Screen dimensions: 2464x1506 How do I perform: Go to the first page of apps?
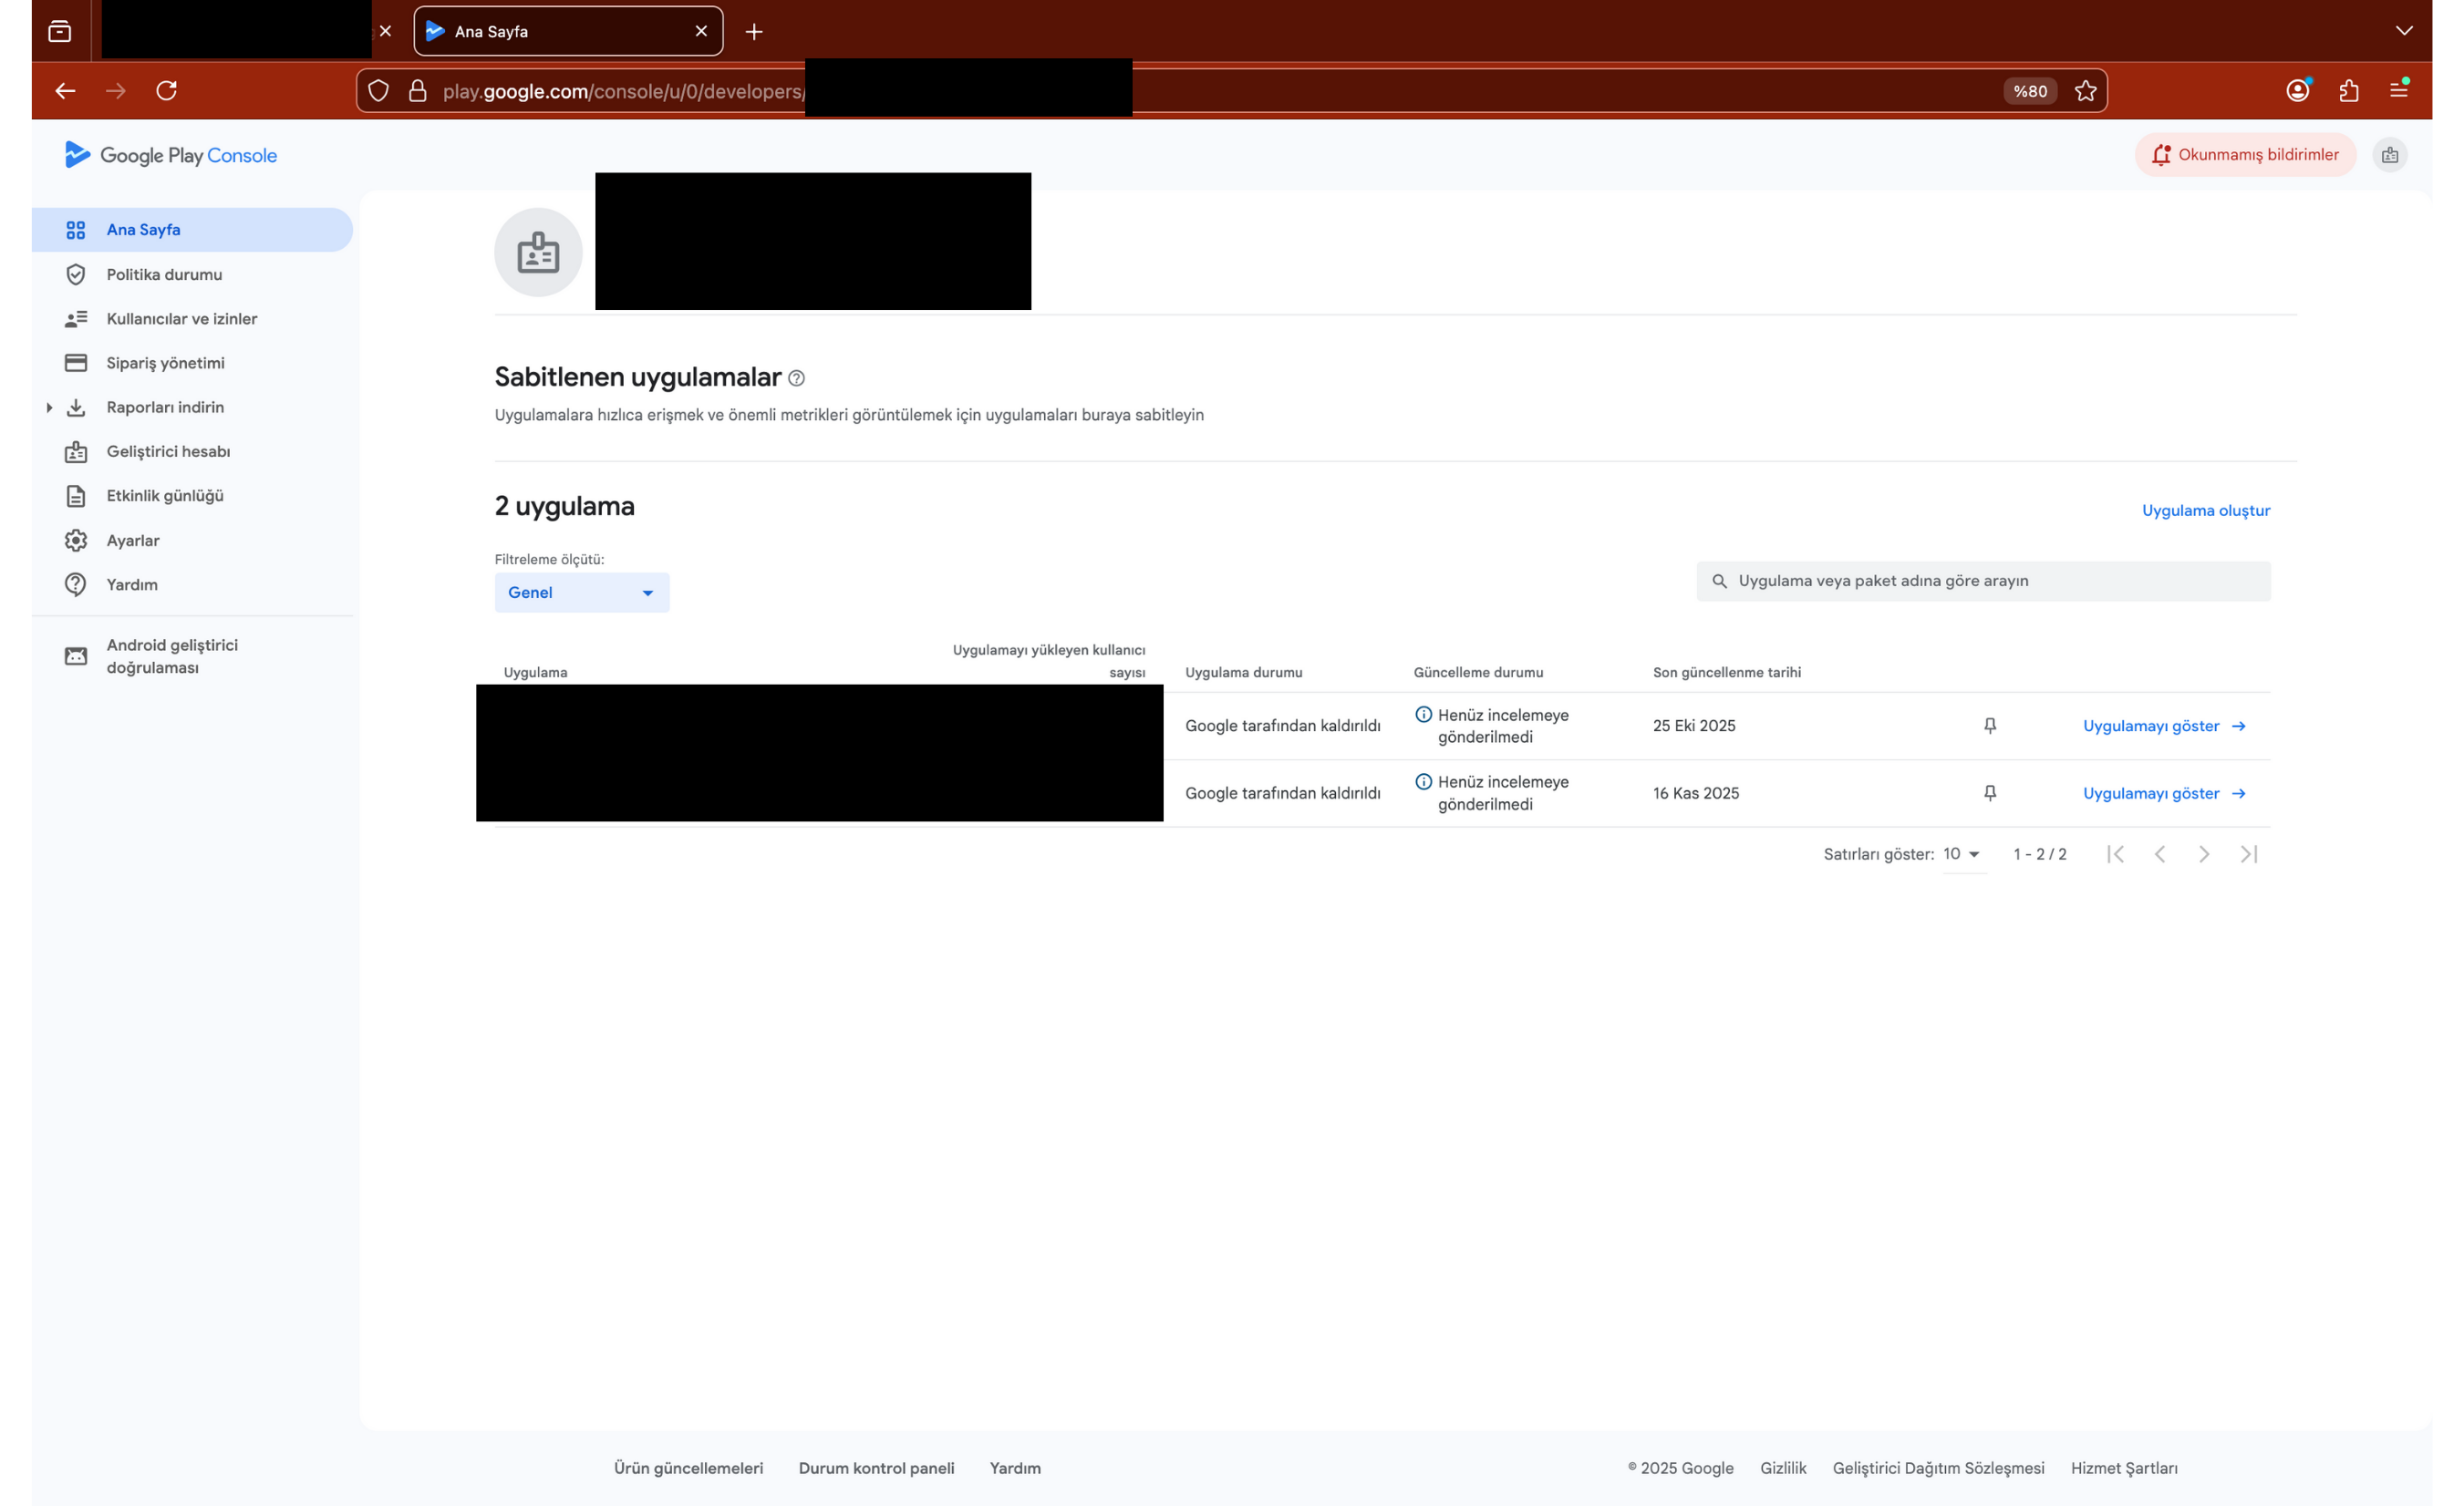[x=2115, y=854]
